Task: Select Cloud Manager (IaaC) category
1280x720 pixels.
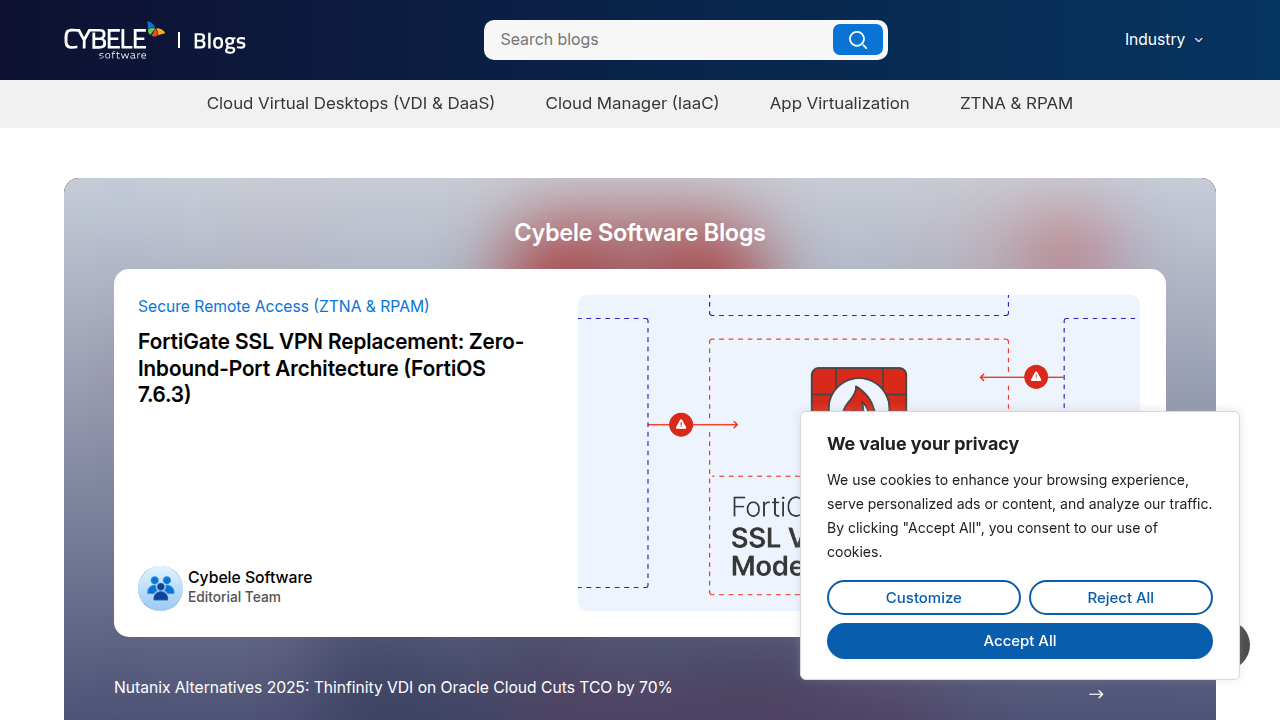Action: point(632,103)
